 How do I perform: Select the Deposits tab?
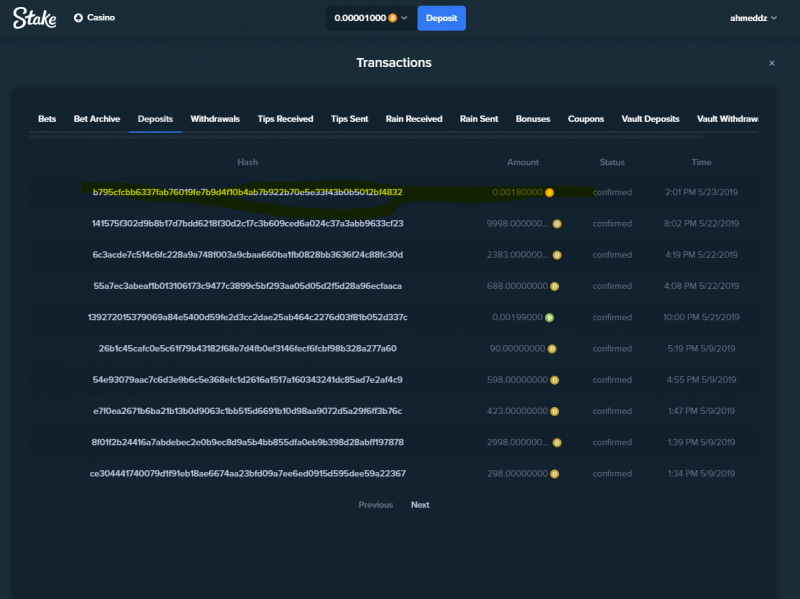point(155,119)
